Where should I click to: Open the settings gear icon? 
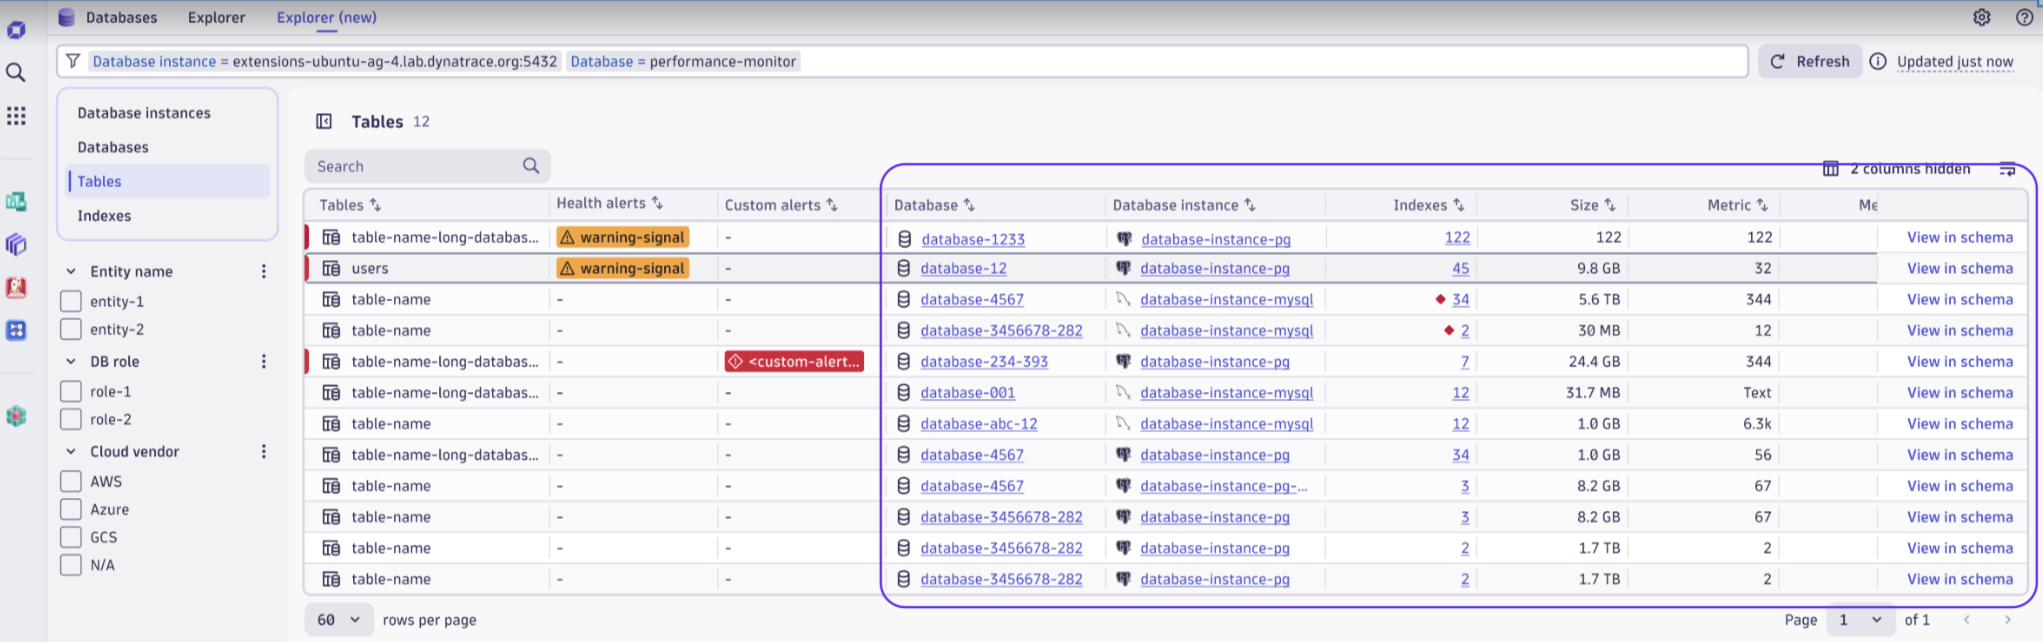pos(1981,17)
